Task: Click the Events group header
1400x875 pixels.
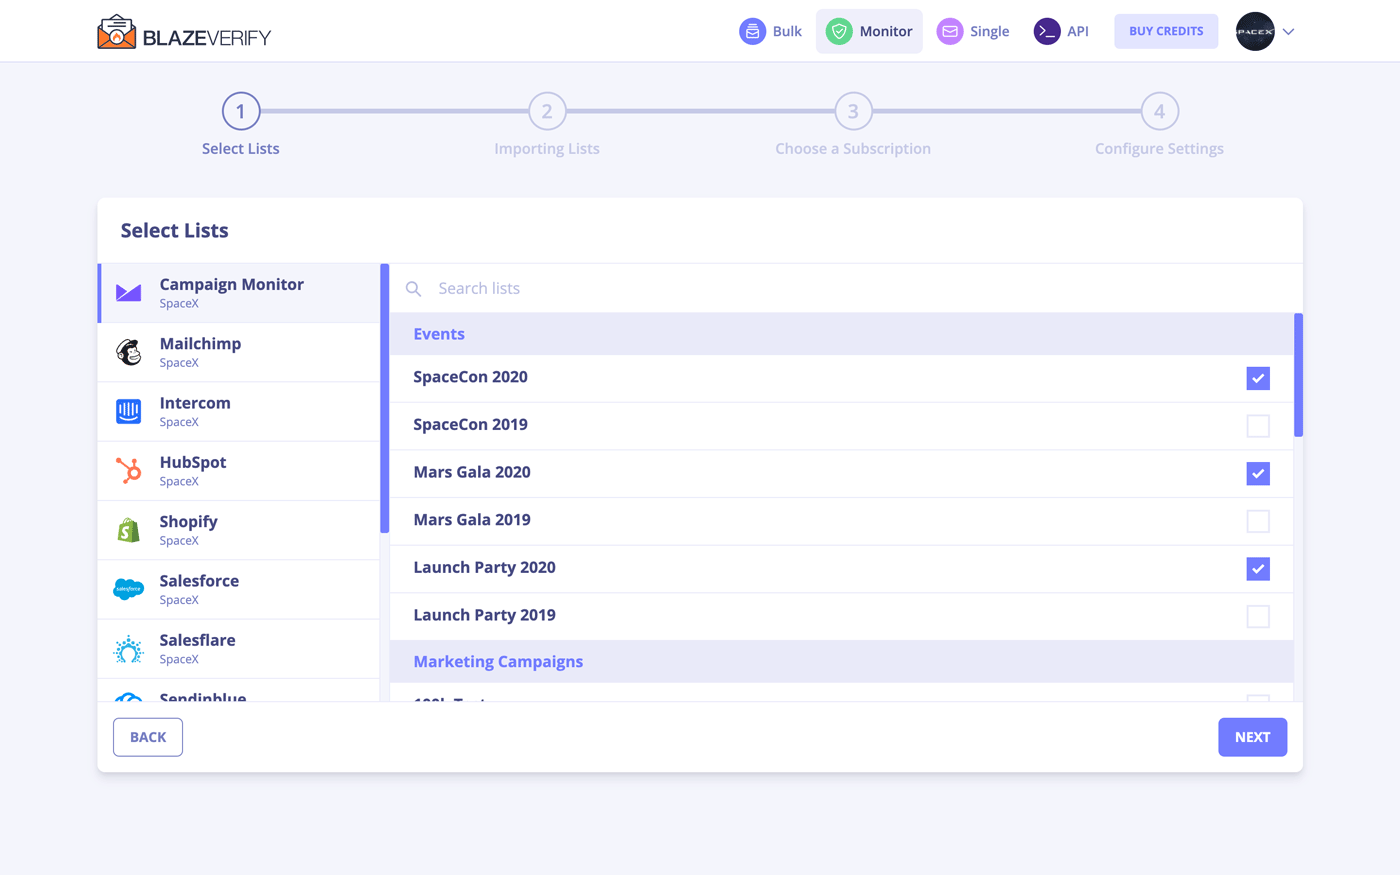Action: tap(841, 334)
